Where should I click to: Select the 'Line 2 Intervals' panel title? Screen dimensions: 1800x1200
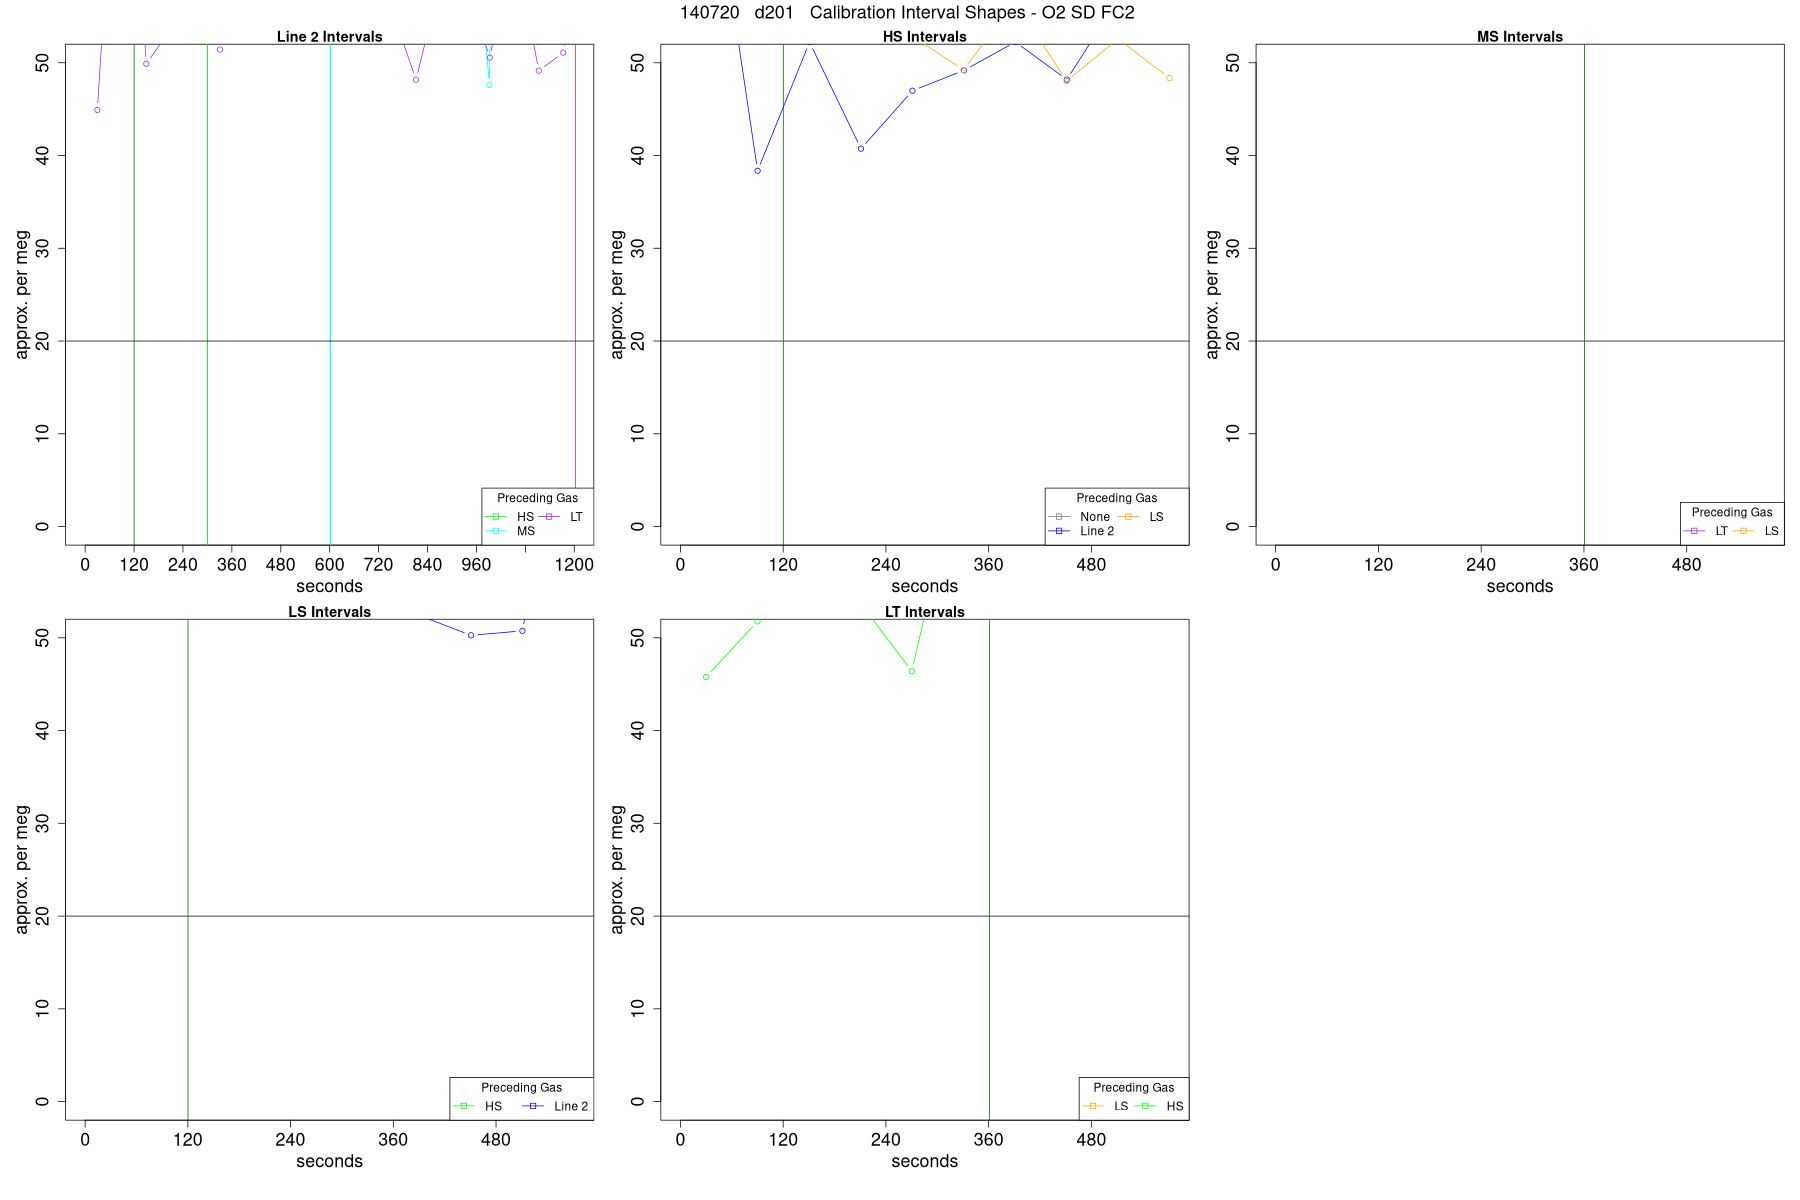329,37
